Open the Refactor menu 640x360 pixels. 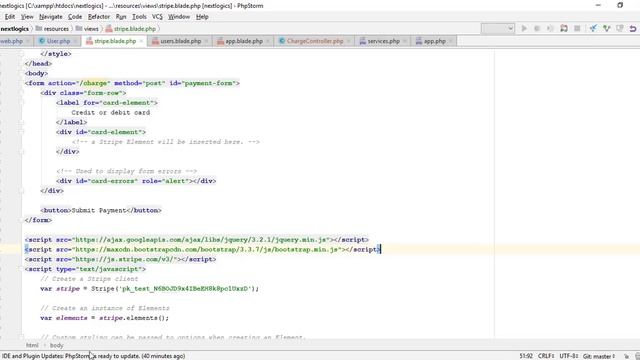tap(99, 17)
